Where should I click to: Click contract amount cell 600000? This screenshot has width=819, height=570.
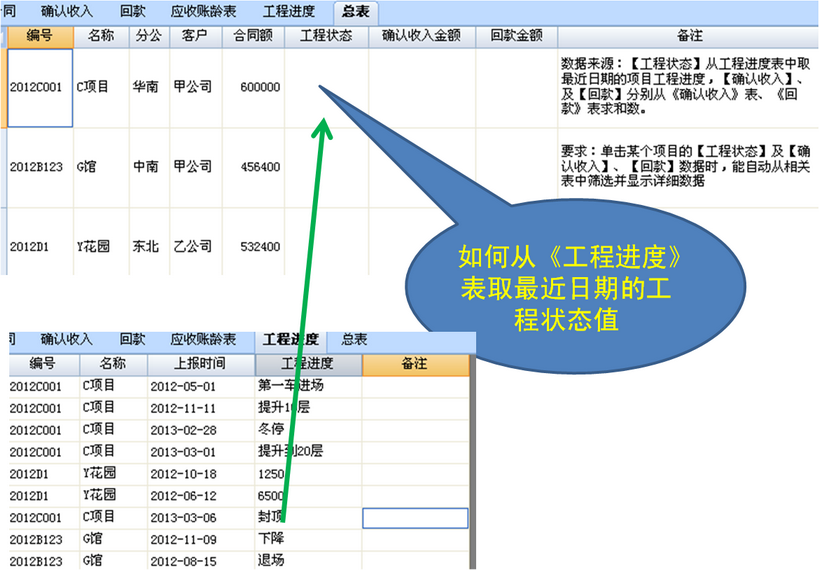point(260,87)
